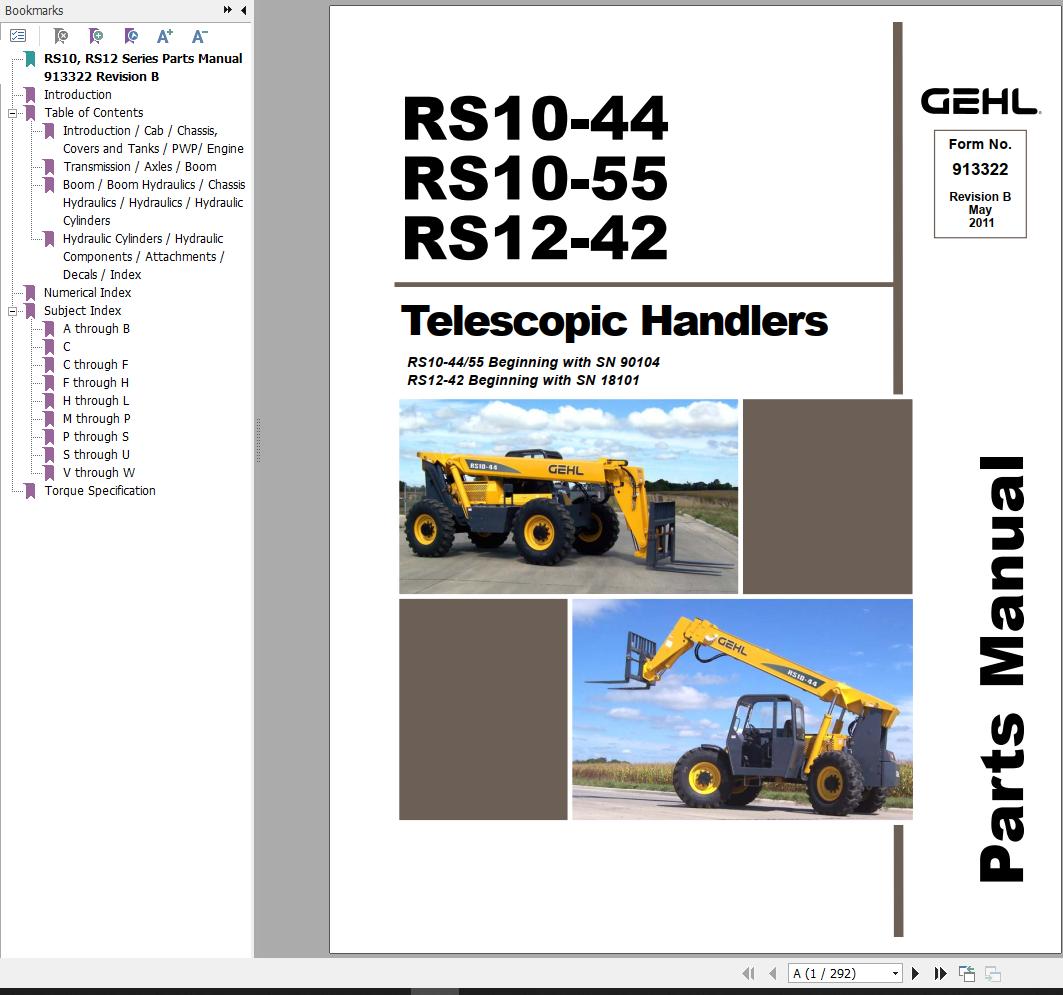This screenshot has height=995, width=1063.
Task: Open the C through F bookmark
Action: click(96, 365)
